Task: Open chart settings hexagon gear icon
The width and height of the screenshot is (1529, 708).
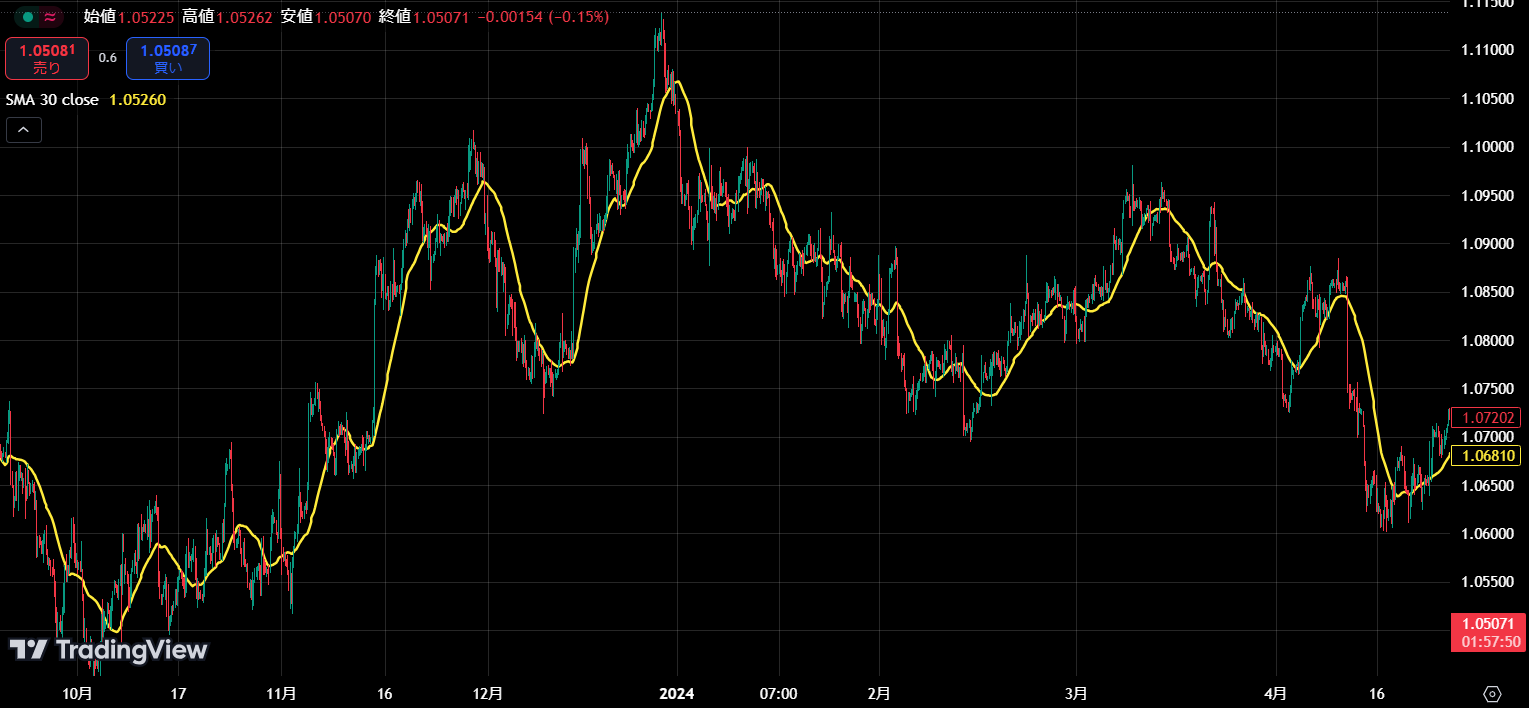Action: pyautogui.click(x=1492, y=694)
